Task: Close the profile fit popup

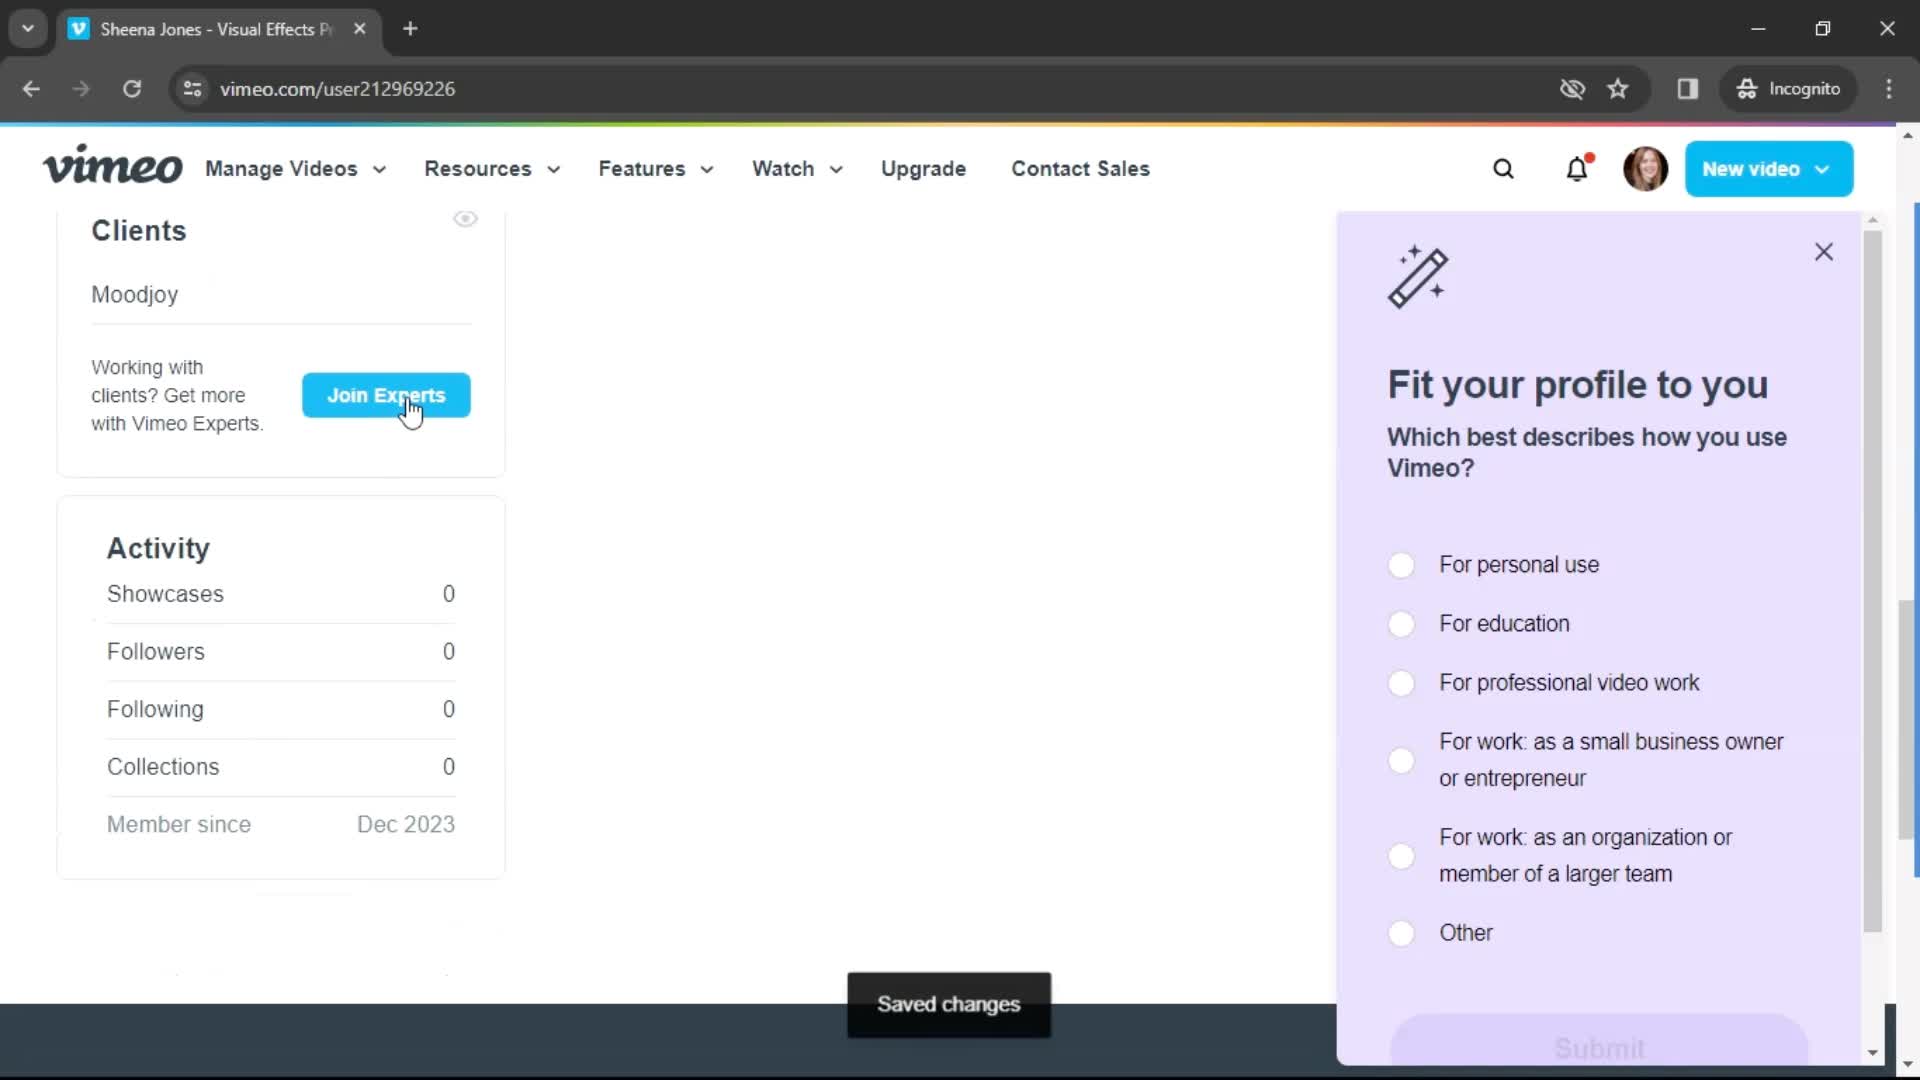Action: pyautogui.click(x=1824, y=251)
